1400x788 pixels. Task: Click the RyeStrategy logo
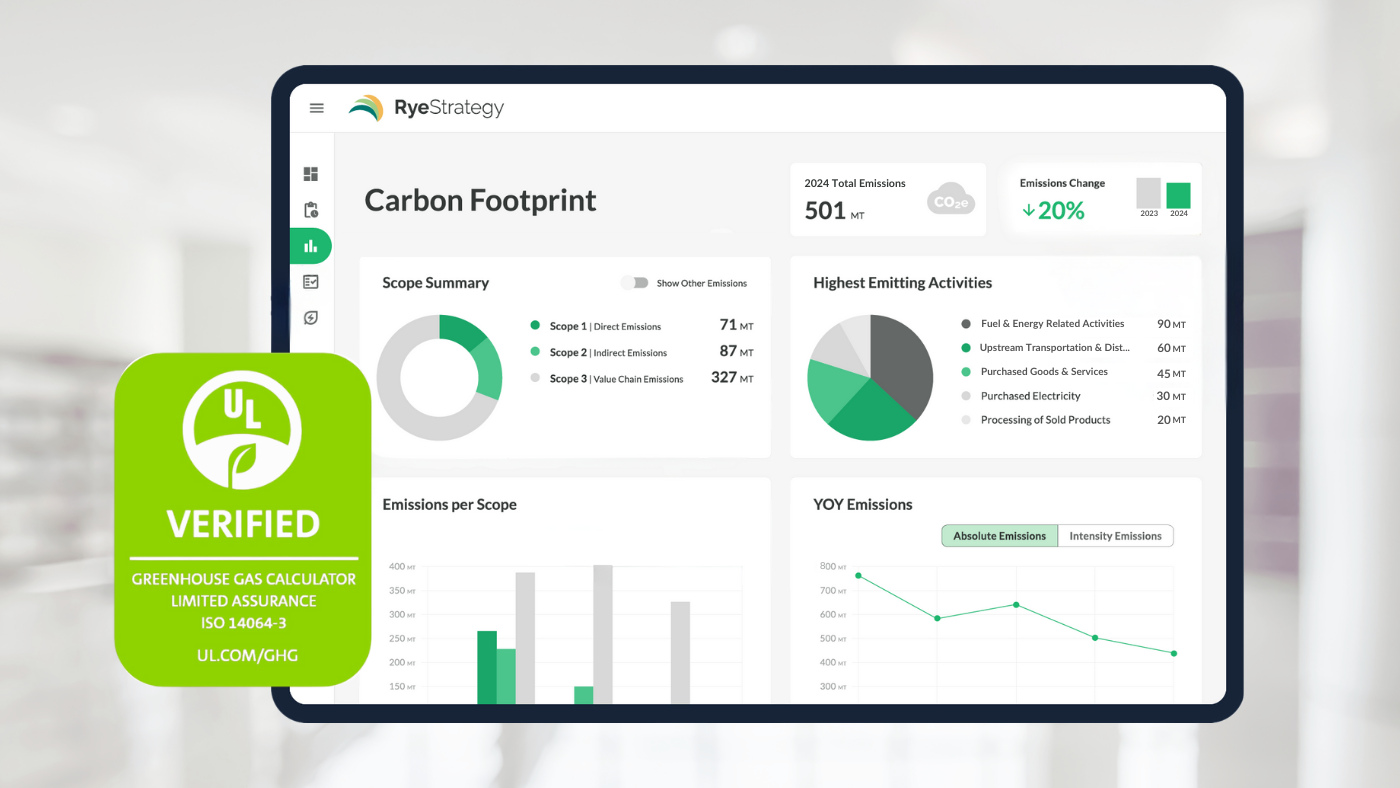pos(427,108)
